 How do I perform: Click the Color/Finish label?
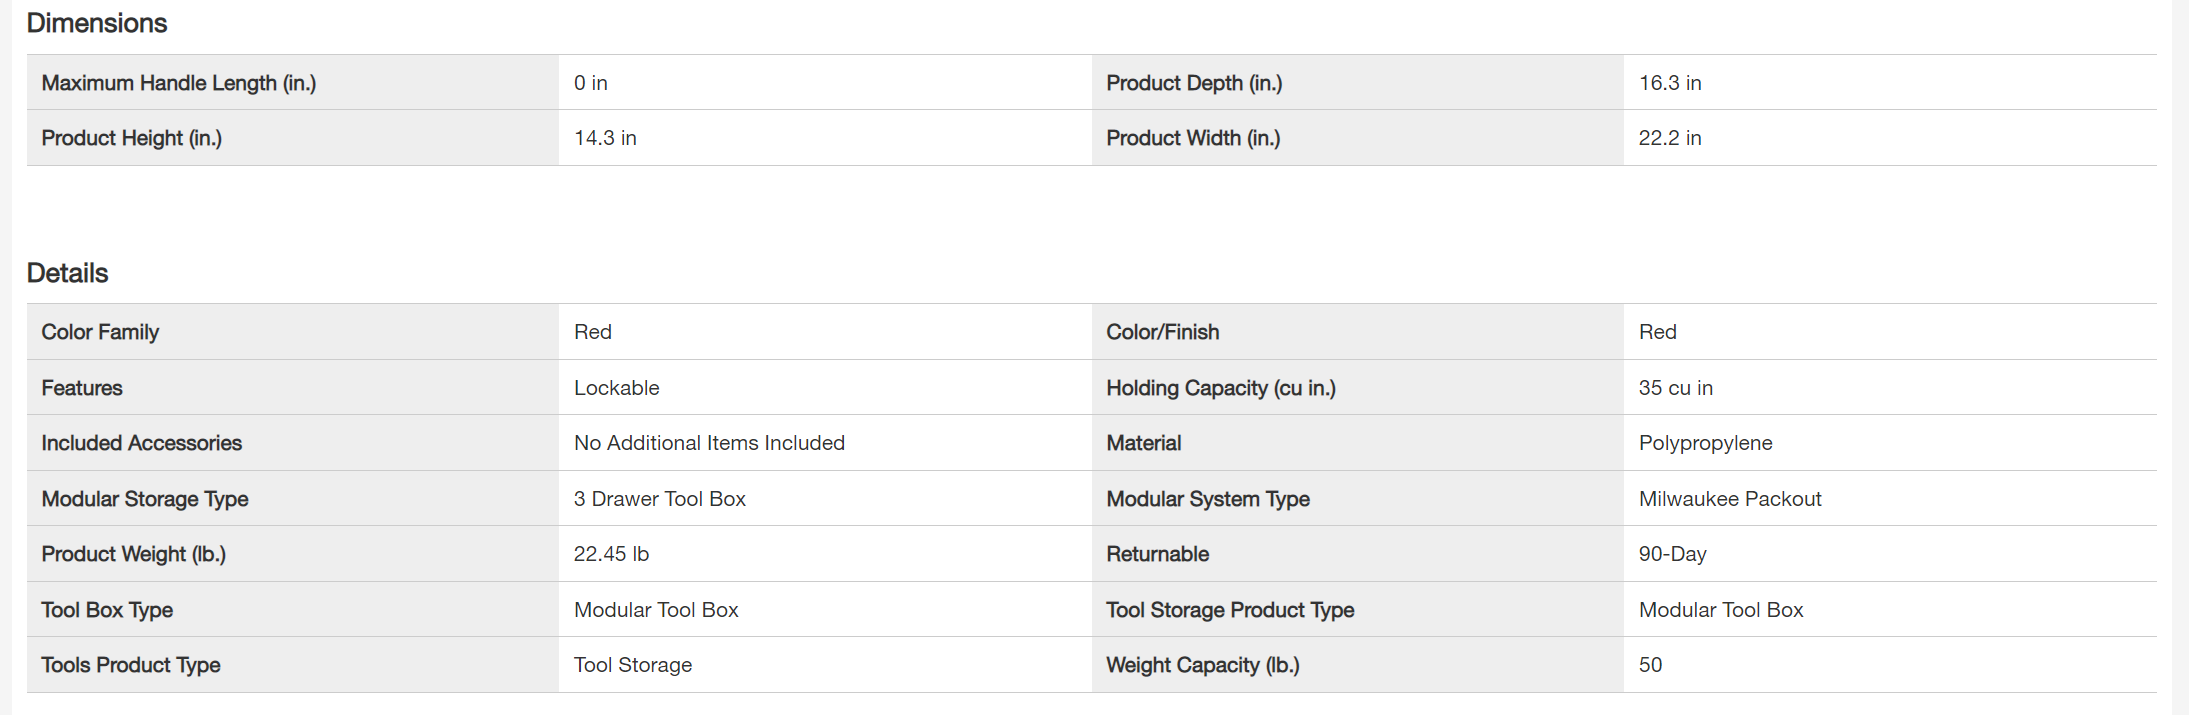[1163, 332]
